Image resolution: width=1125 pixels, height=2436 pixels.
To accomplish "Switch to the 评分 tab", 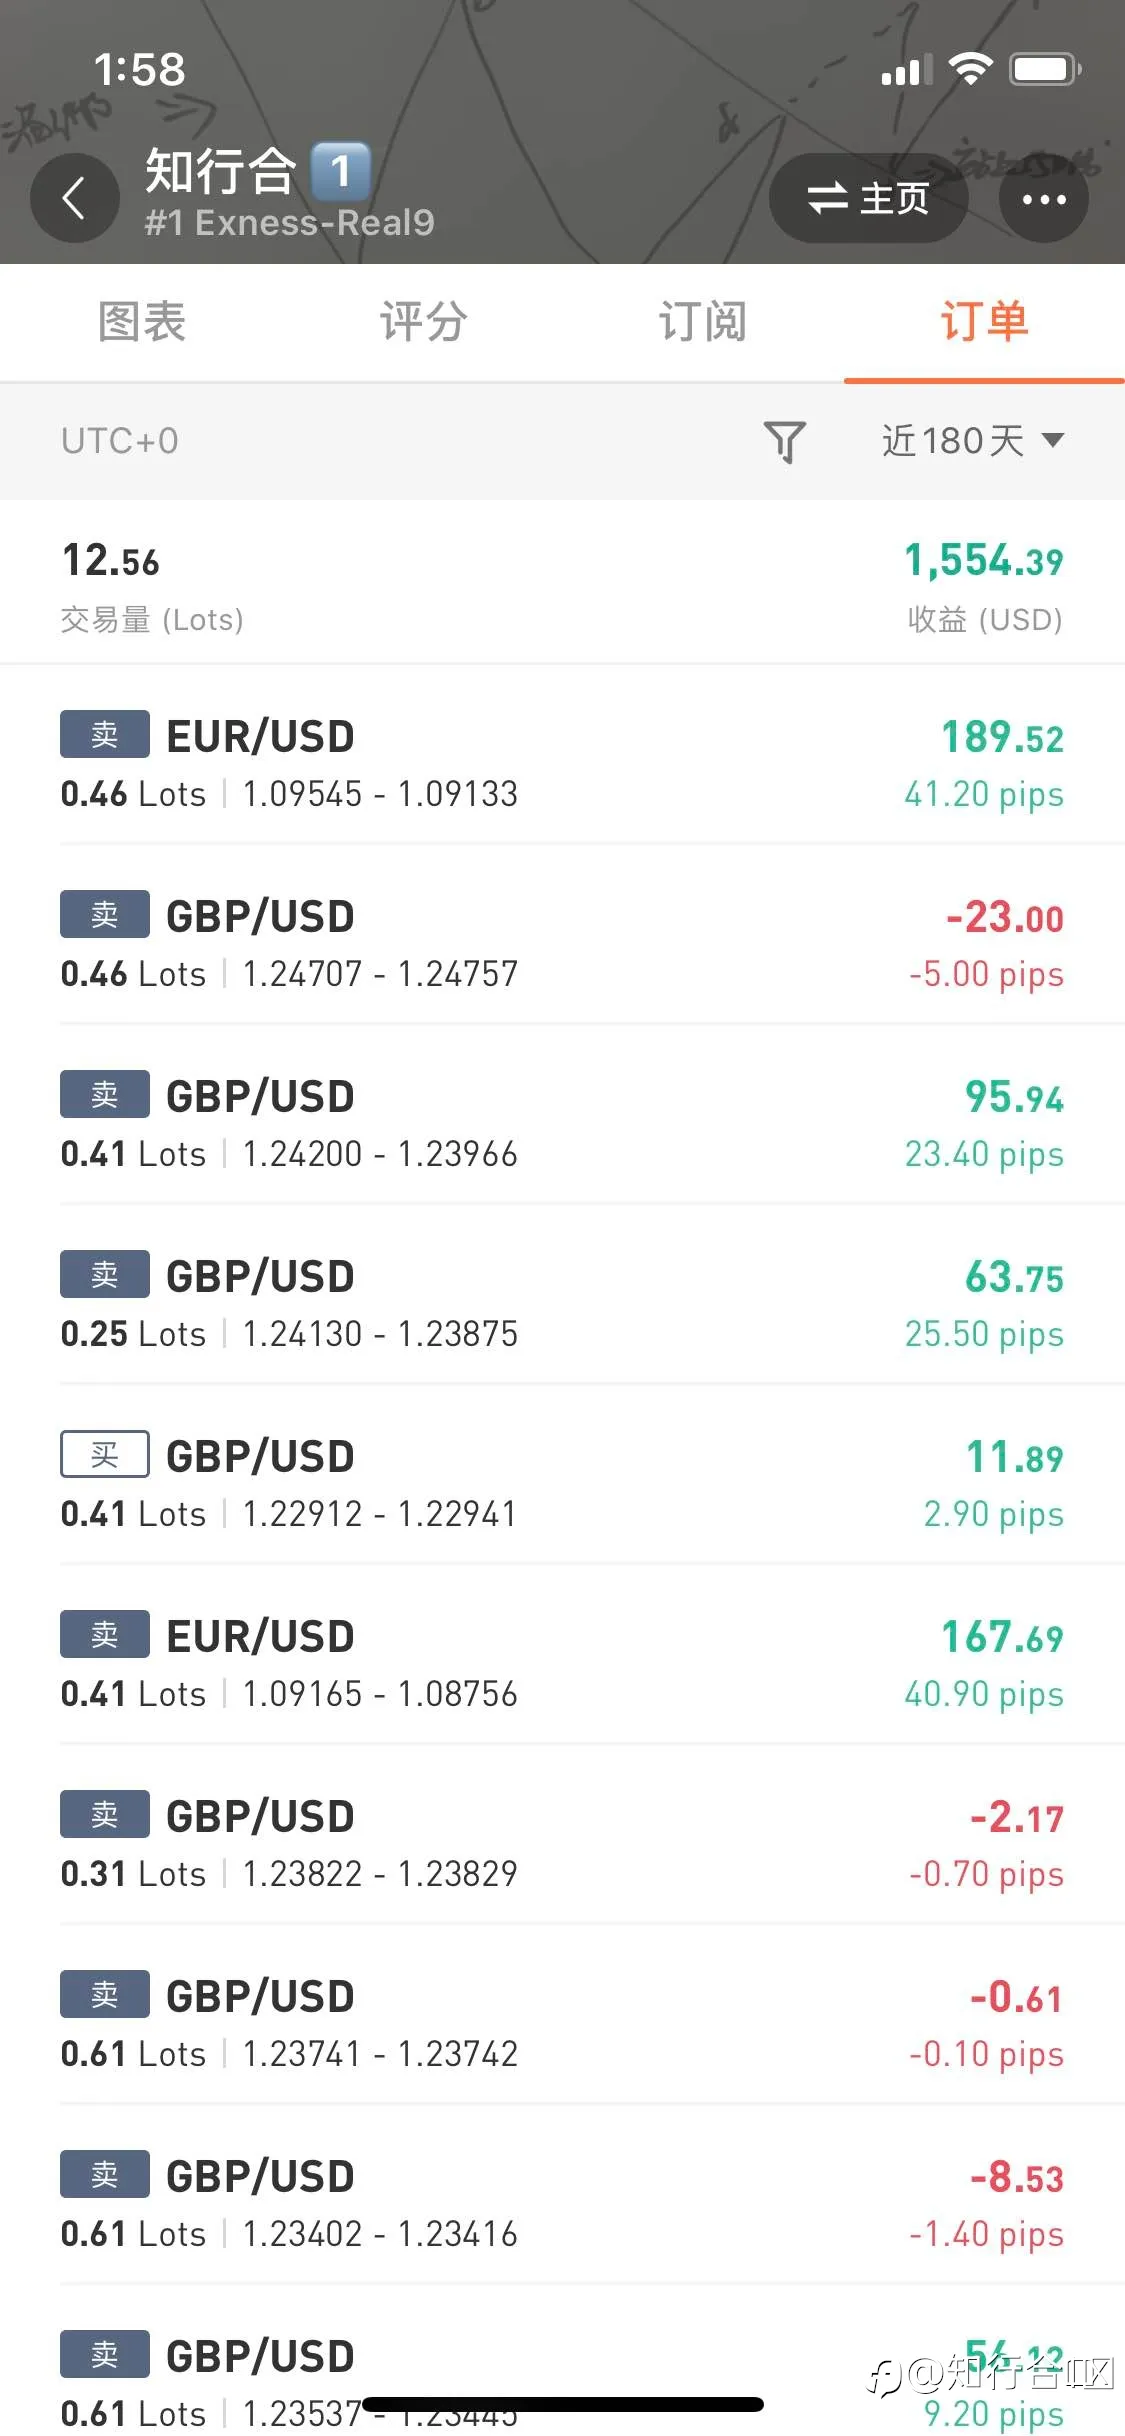I will (423, 322).
